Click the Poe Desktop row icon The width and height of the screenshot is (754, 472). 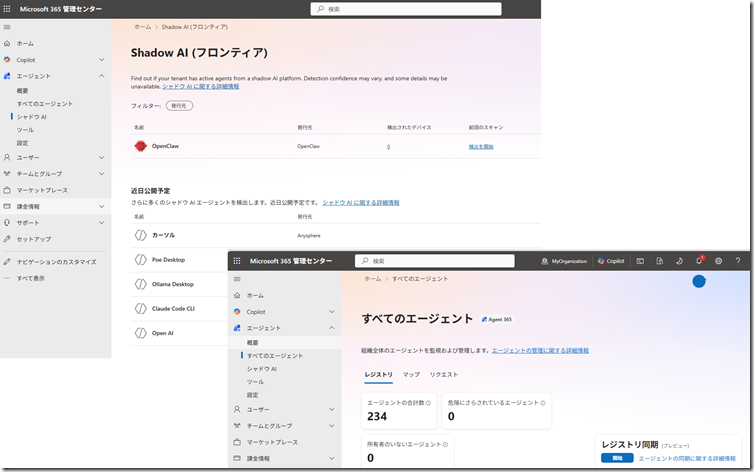[x=140, y=260]
